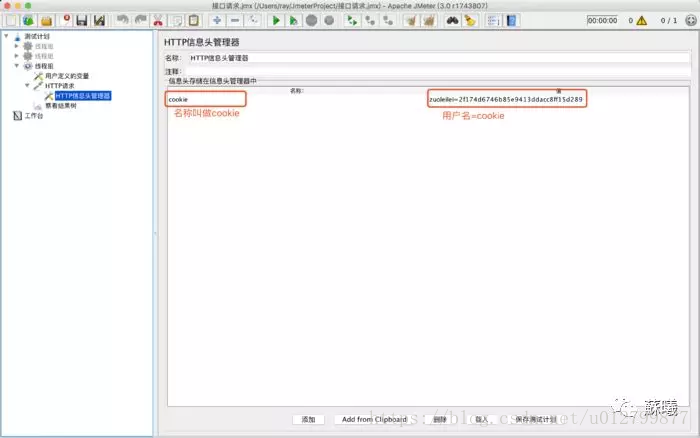The width and height of the screenshot is (700, 438).
Task: Collapse the 测试计划 tree node arrow
Action: click(6, 36)
